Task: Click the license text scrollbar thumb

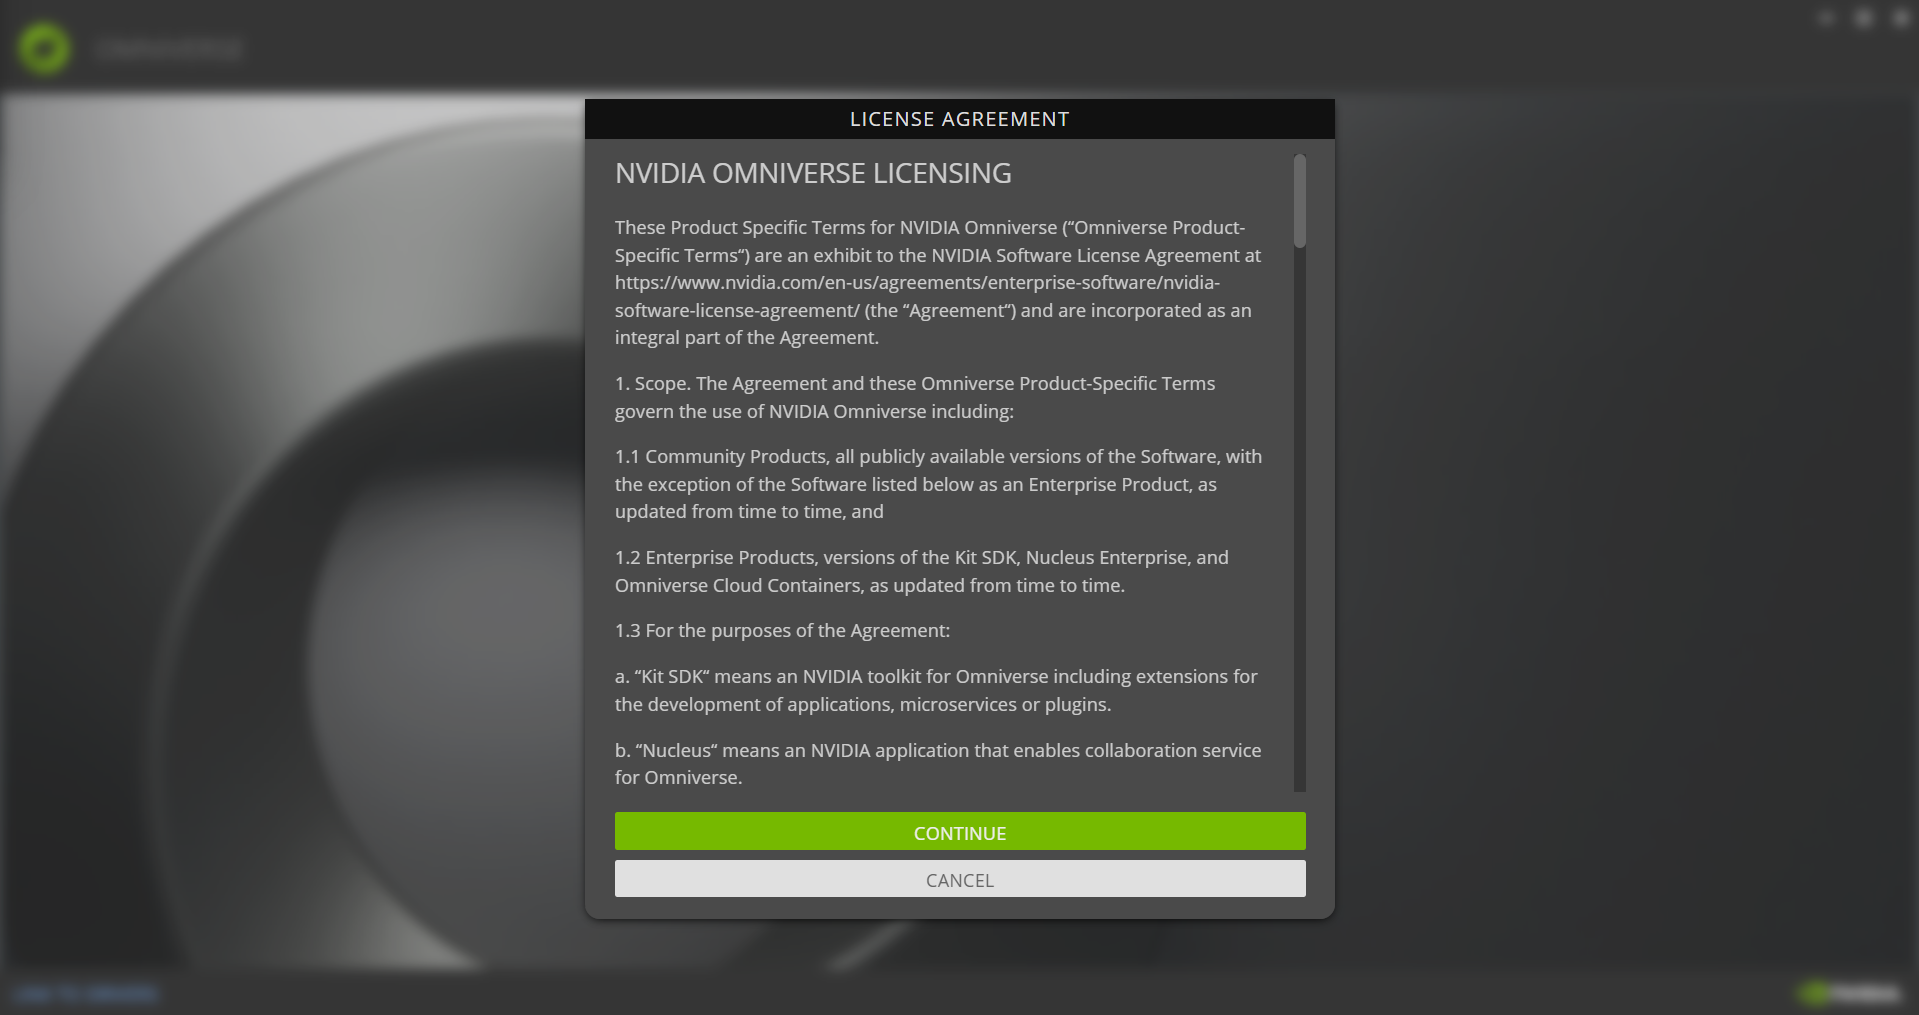Action: pyautogui.click(x=1300, y=200)
